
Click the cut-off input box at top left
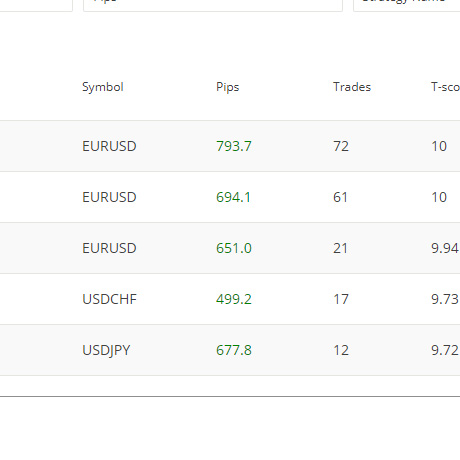click(36, 5)
